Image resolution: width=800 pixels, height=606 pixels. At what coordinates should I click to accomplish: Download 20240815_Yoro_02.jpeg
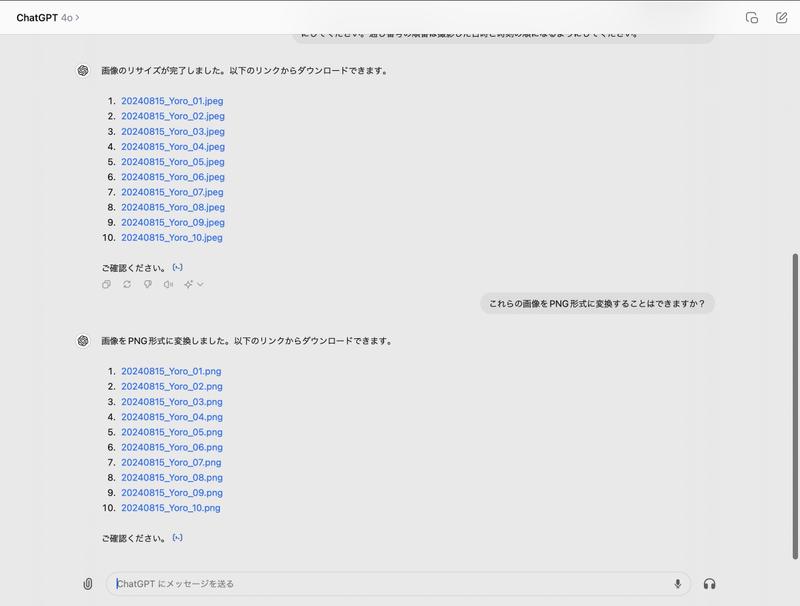[x=173, y=116]
